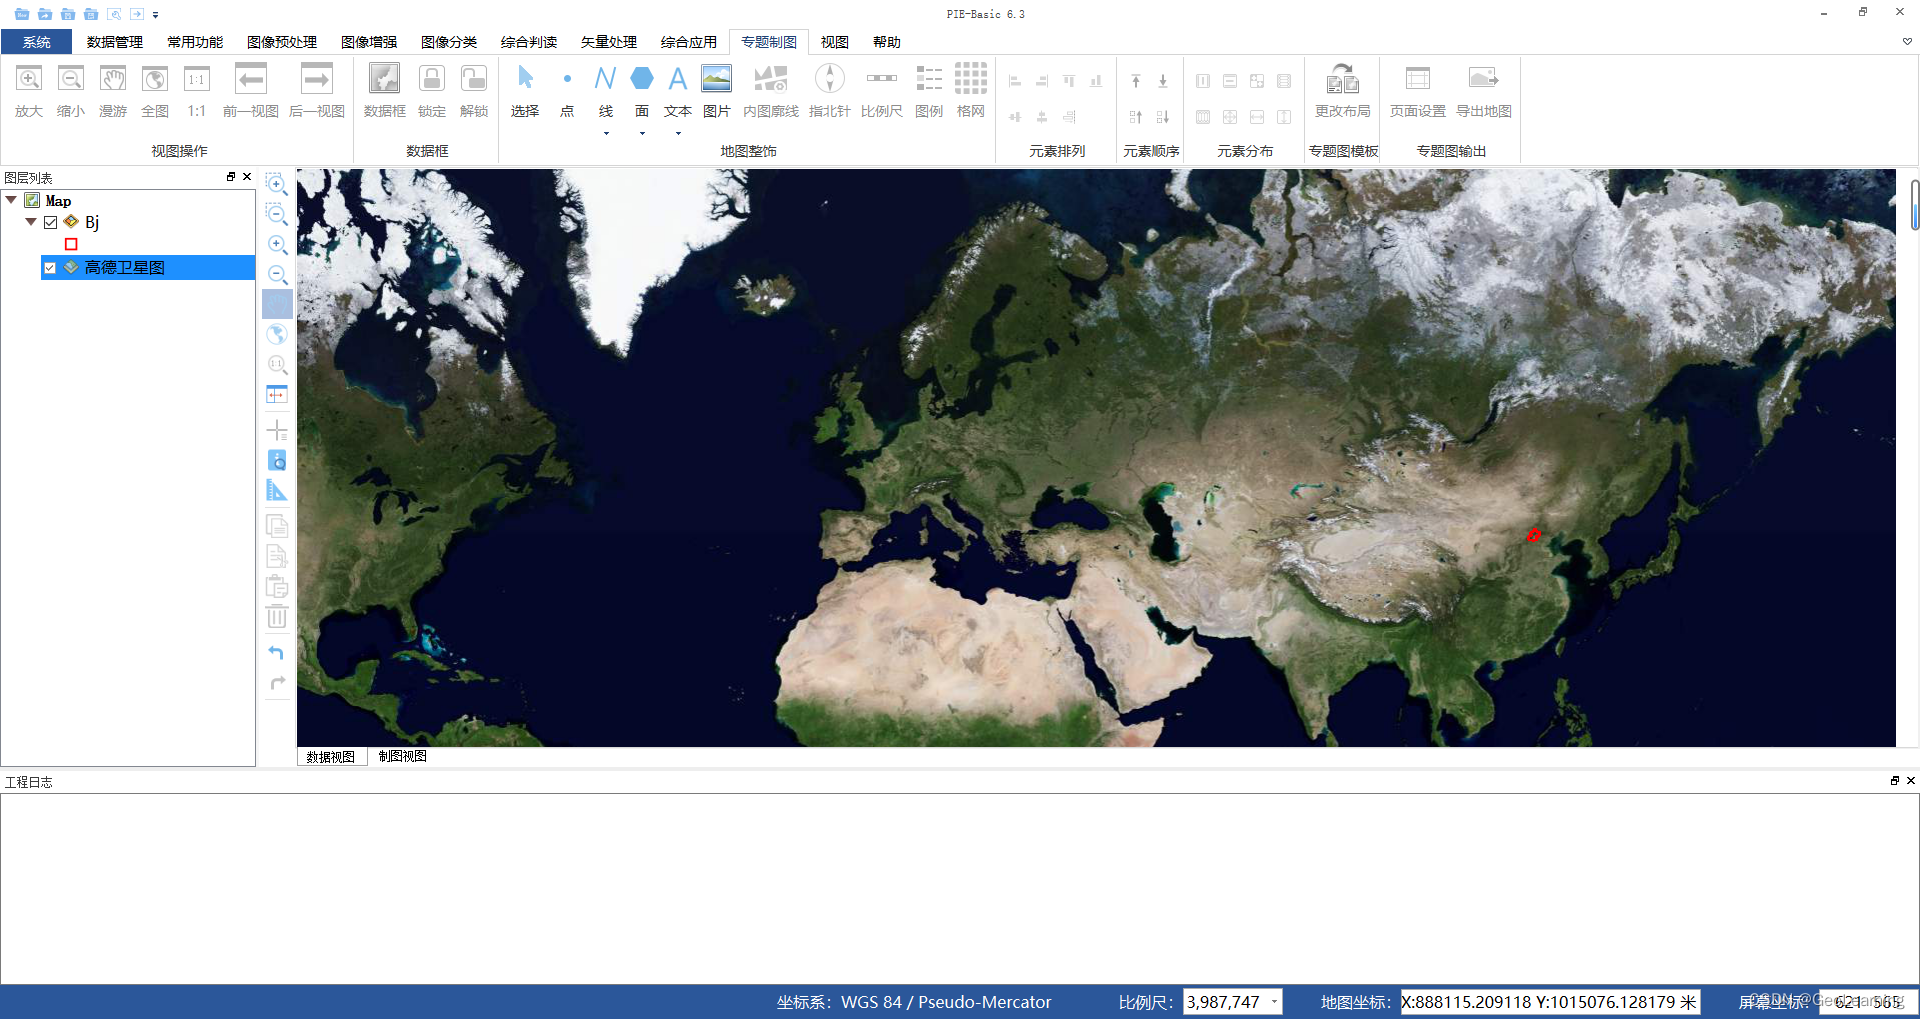
Task: Open 页面设置 page setup
Action: [1418, 92]
